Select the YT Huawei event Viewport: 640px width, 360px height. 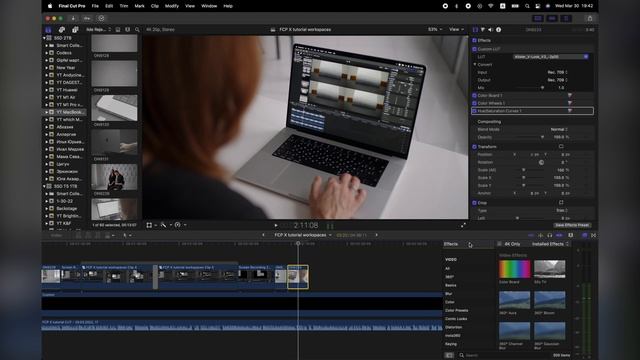click(67, 90)
